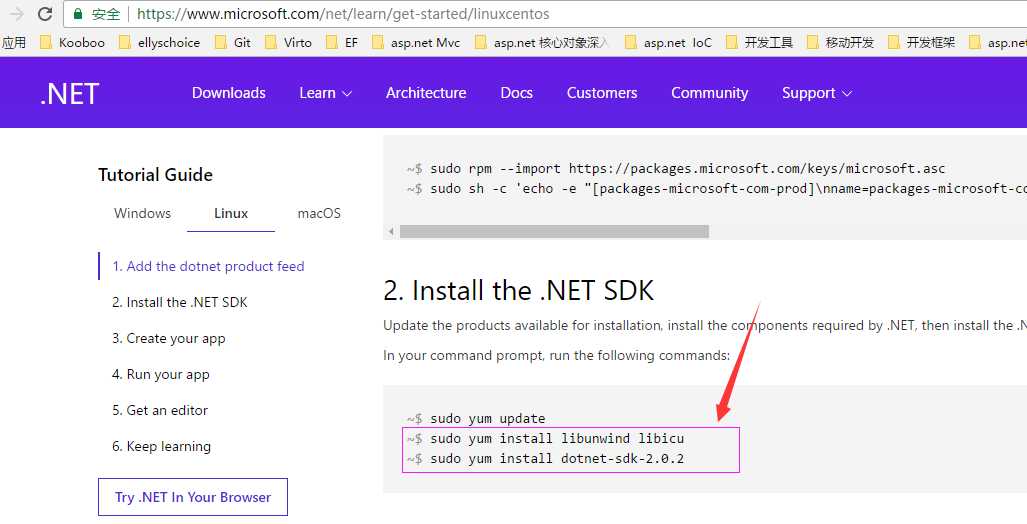Go to step 4 Run your app

[x=160, y=375]
